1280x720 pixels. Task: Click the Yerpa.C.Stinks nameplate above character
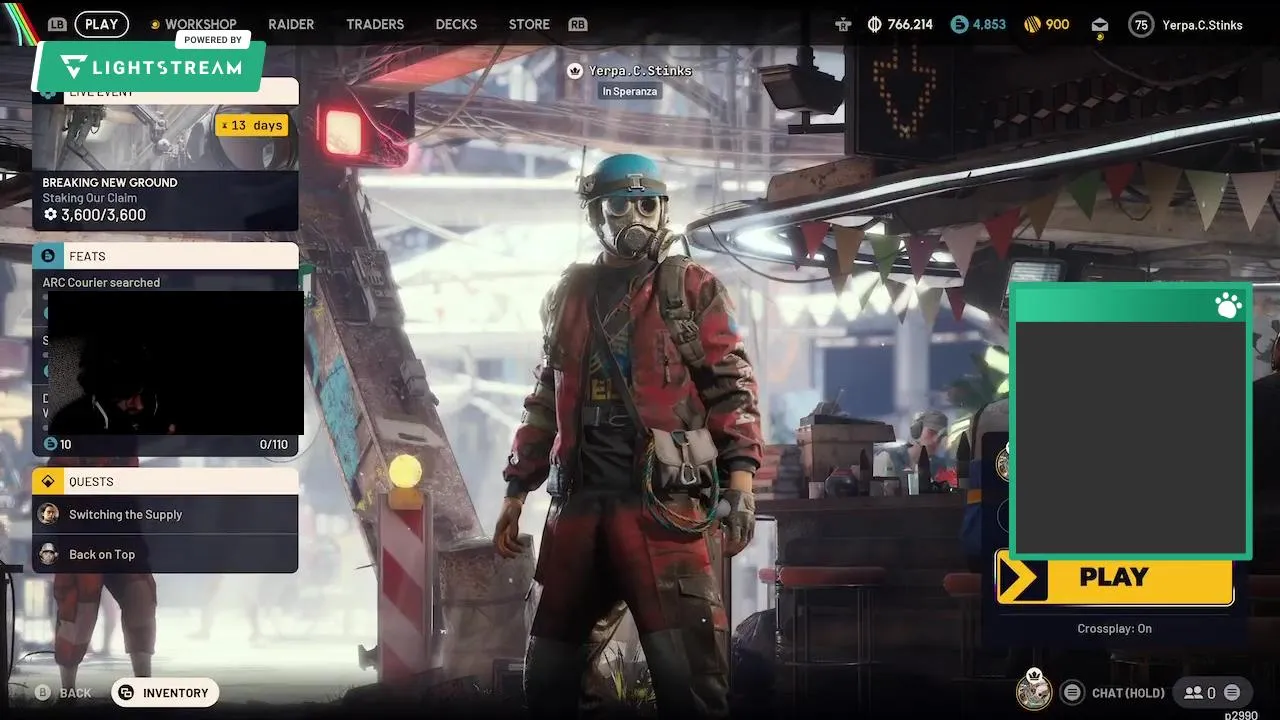640,71
